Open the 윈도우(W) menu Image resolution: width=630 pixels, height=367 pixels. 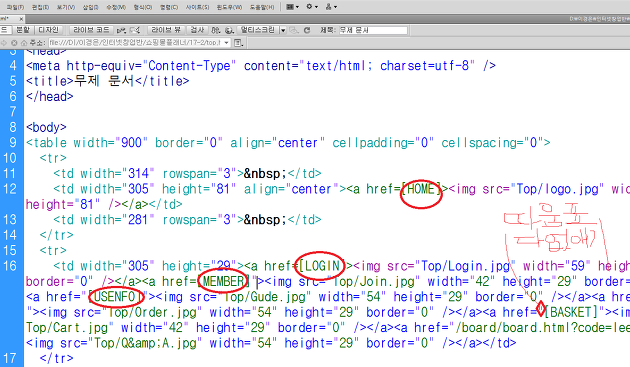click(x=229, y=7)
